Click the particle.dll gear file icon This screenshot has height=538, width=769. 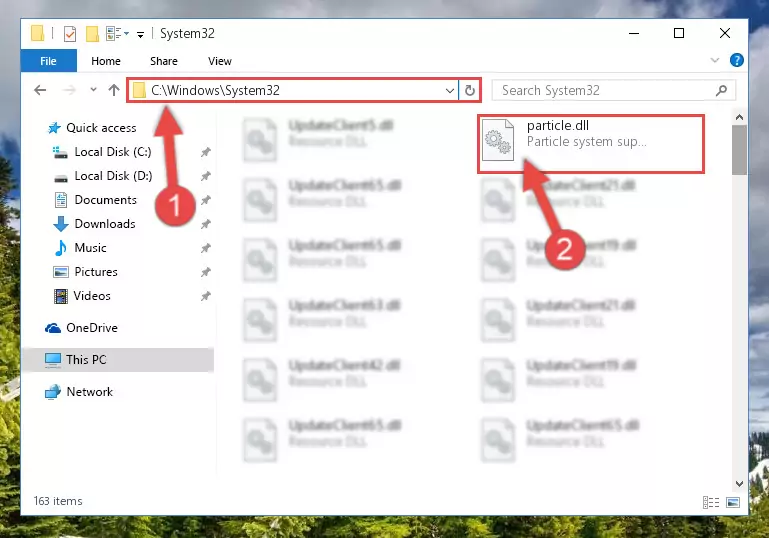tap(498, 140)
